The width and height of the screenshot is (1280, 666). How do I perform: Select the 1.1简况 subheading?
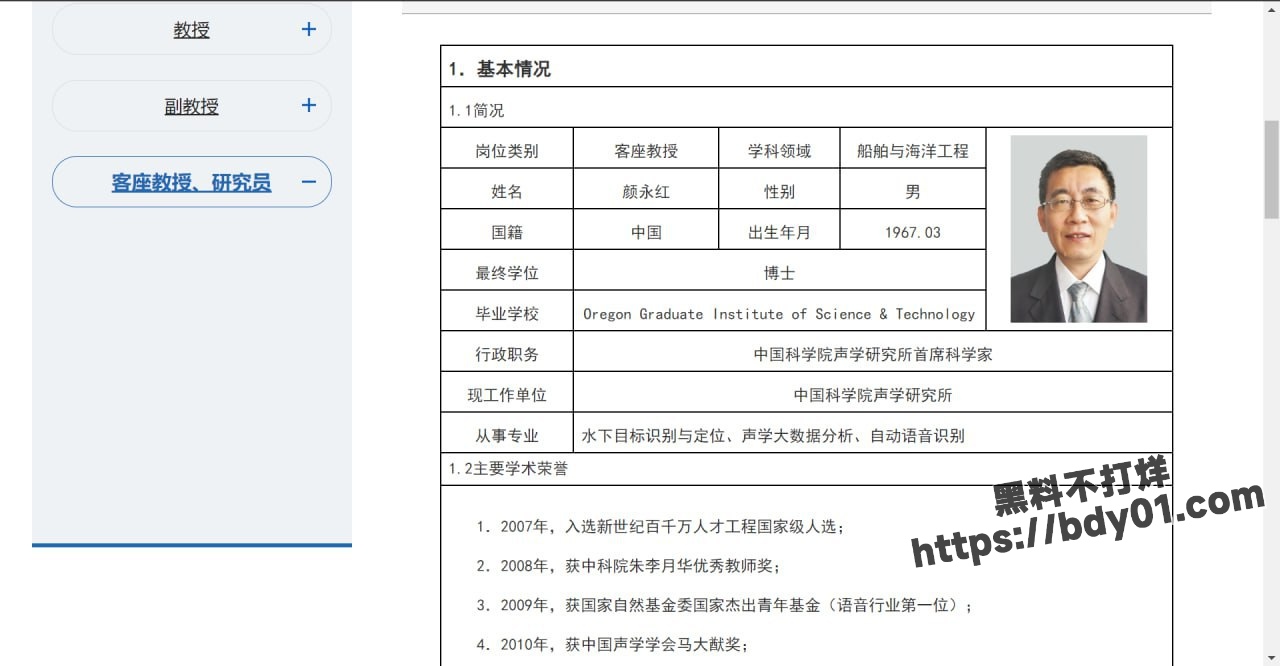[x=476, y=110]
